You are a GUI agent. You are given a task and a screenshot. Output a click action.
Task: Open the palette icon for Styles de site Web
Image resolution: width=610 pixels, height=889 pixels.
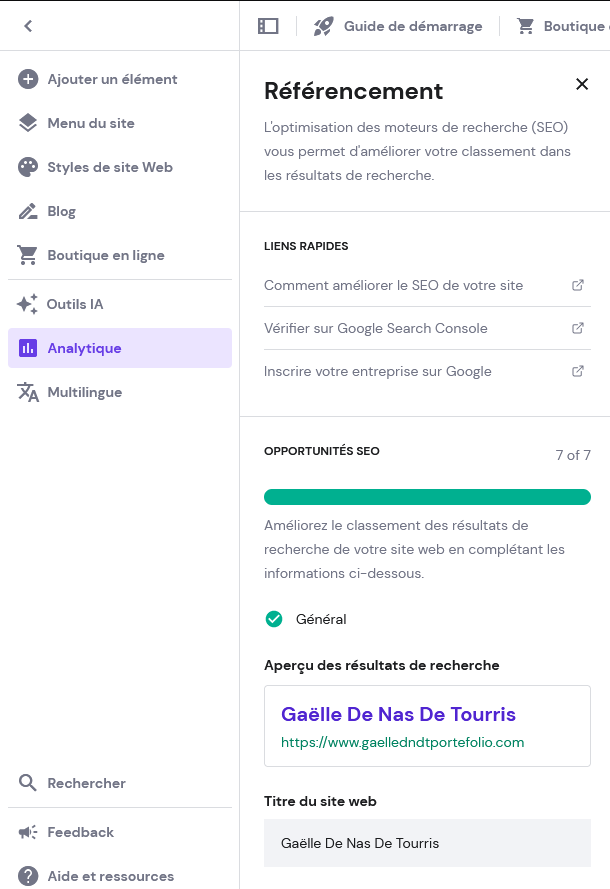click(28, 167)
